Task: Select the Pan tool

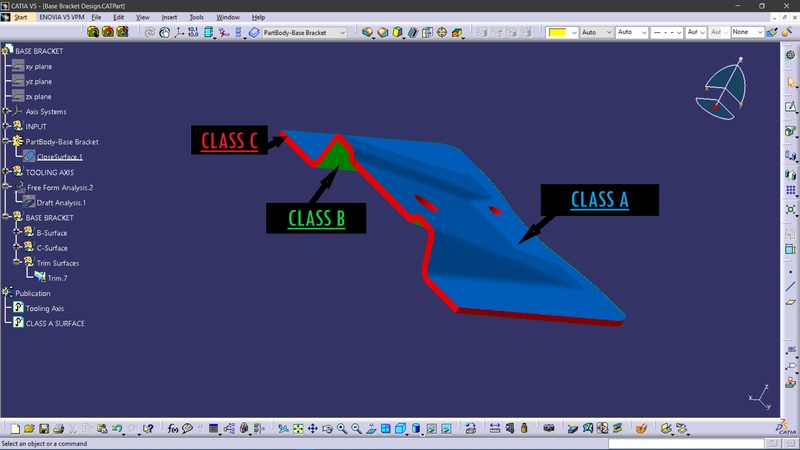Action: pyautogui.click(x=312, y=429)
